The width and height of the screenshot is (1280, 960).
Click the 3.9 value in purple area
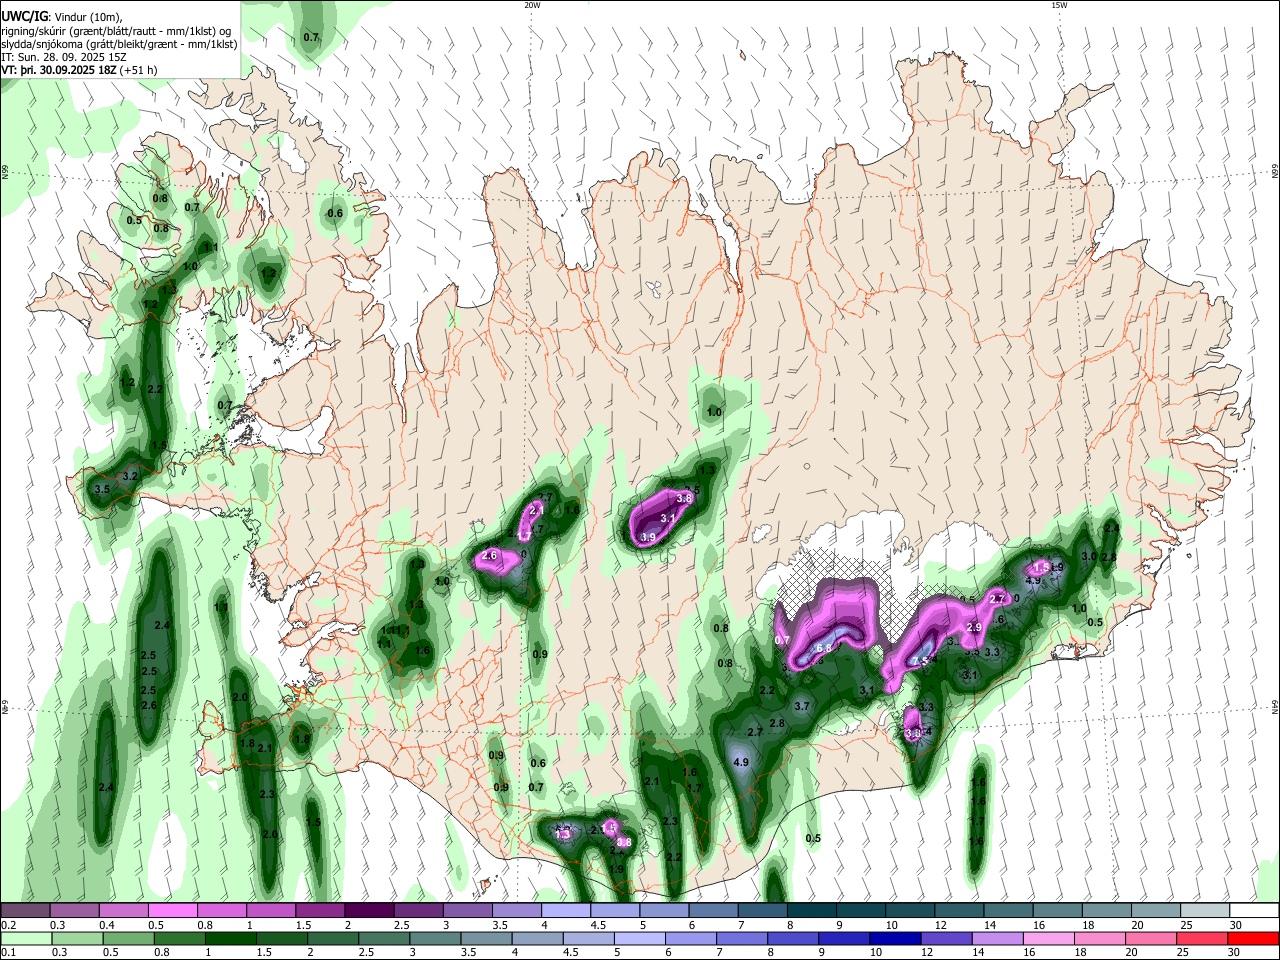(648, 538)
